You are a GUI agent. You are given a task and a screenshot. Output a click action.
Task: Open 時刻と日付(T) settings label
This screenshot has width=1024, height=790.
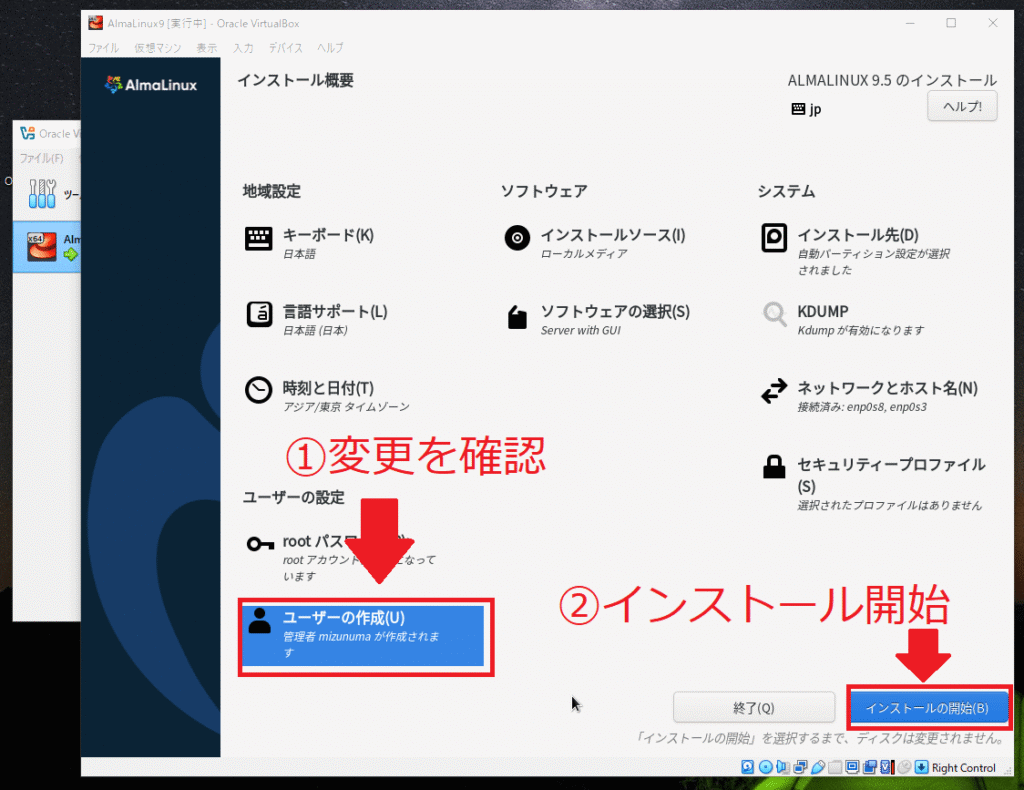click(328, 388)
